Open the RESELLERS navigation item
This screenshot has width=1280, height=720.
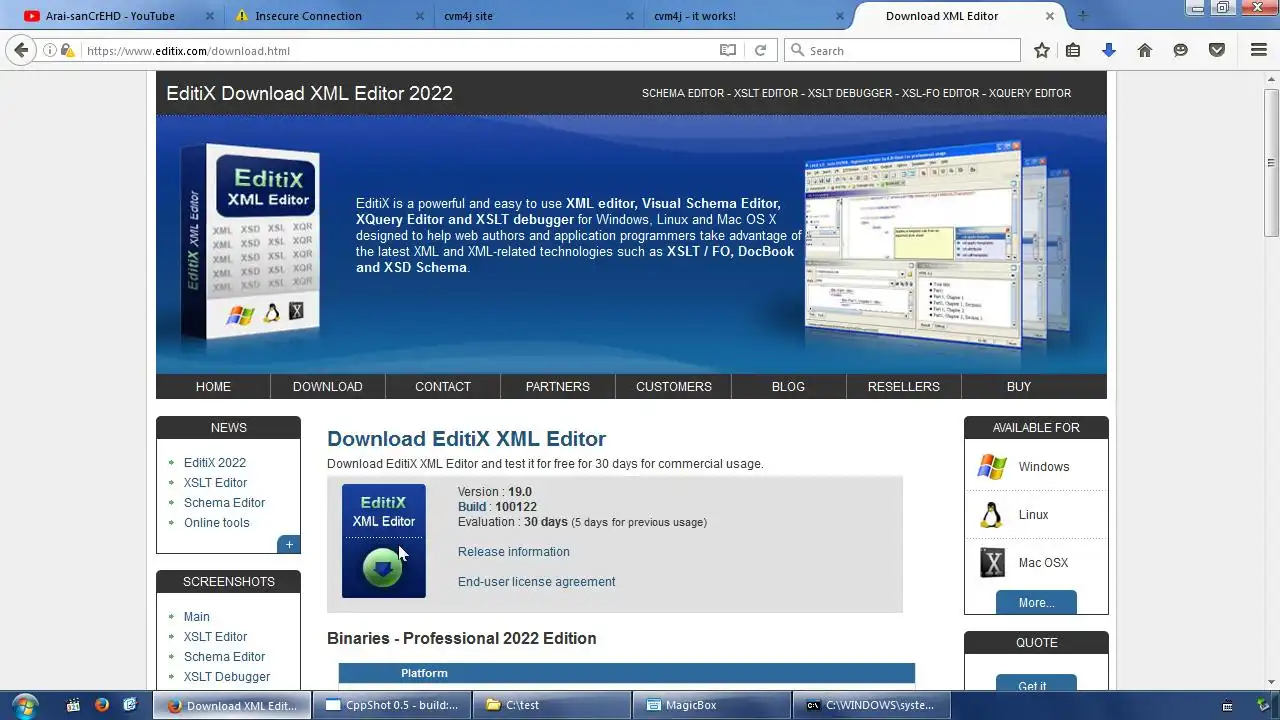[904, 386]
